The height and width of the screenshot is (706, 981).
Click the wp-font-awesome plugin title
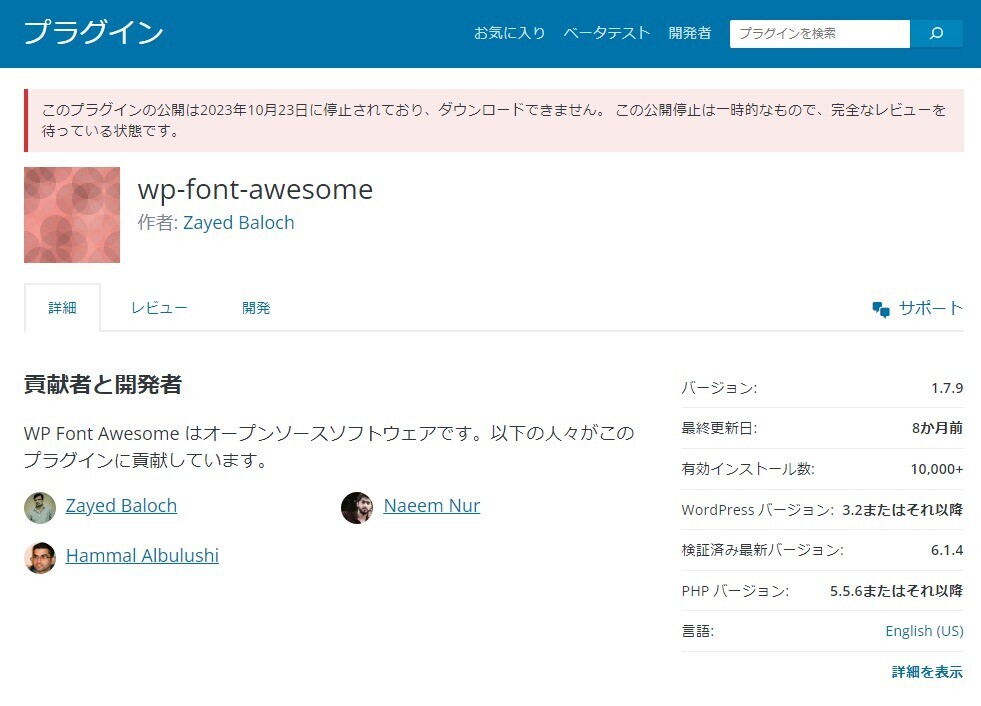point(255,189)
